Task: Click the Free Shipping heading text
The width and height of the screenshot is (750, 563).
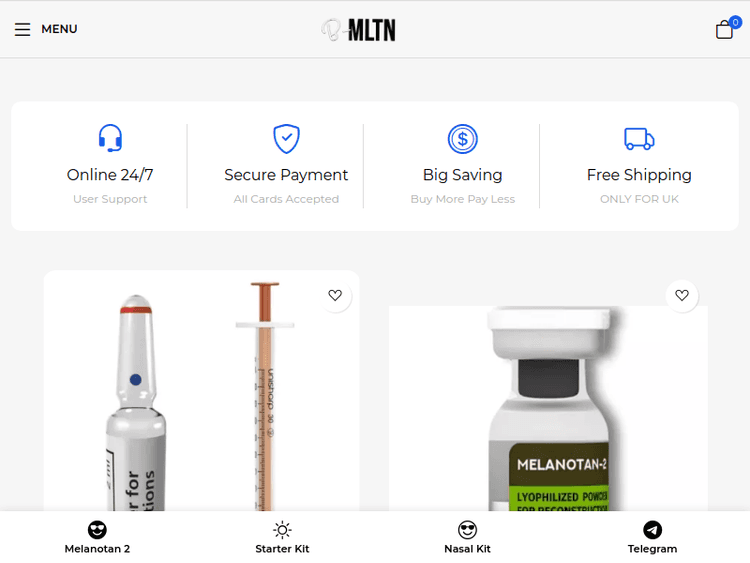Action: click(639, 175)
